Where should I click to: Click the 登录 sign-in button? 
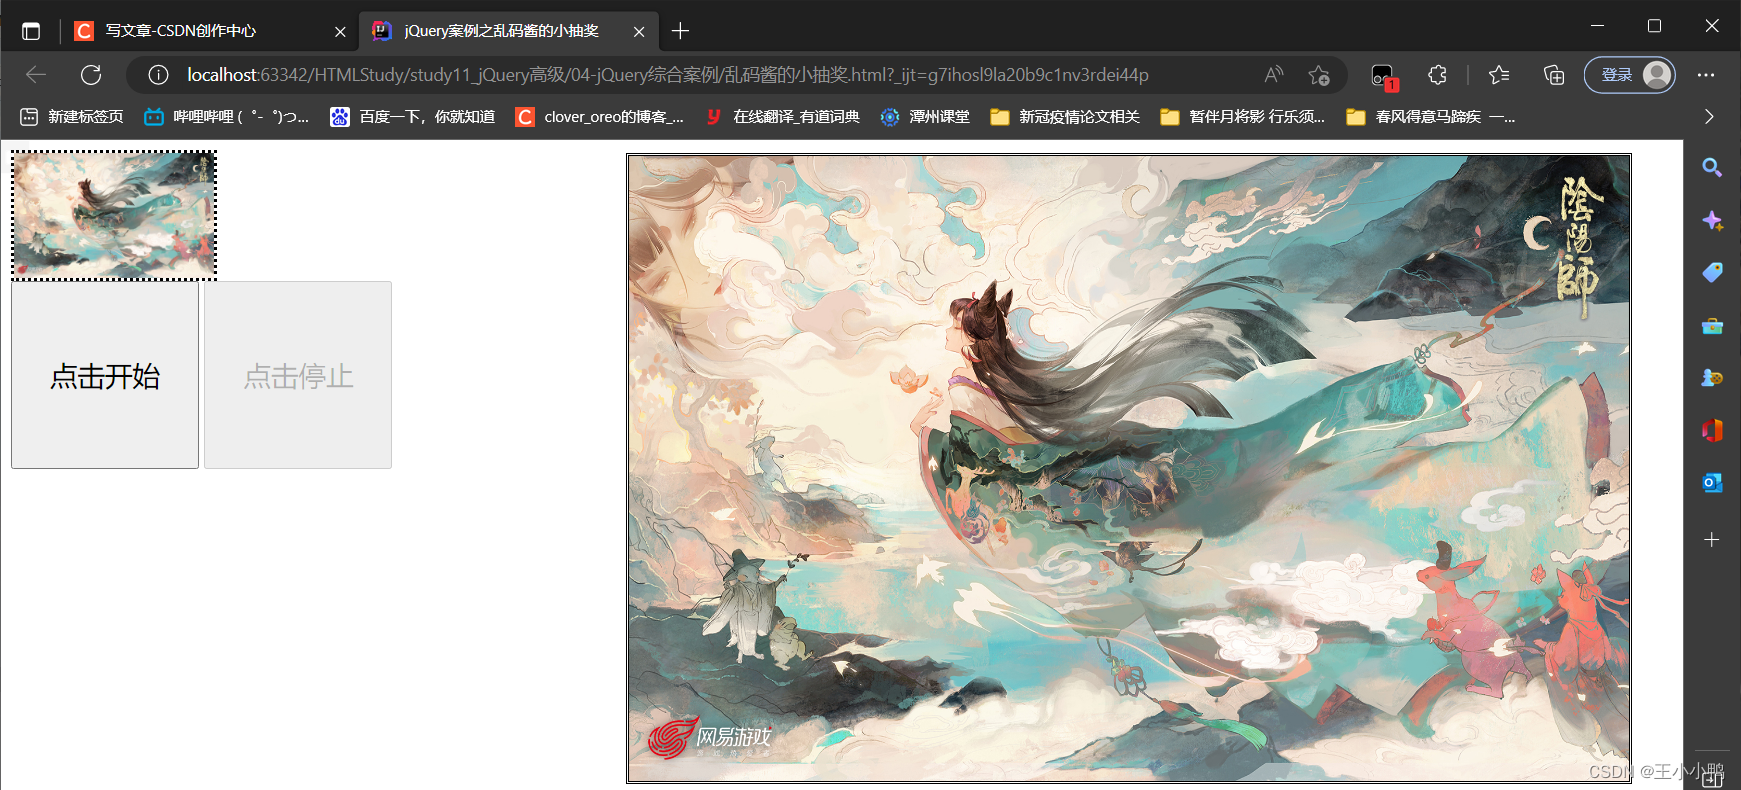pos(1630,75)
